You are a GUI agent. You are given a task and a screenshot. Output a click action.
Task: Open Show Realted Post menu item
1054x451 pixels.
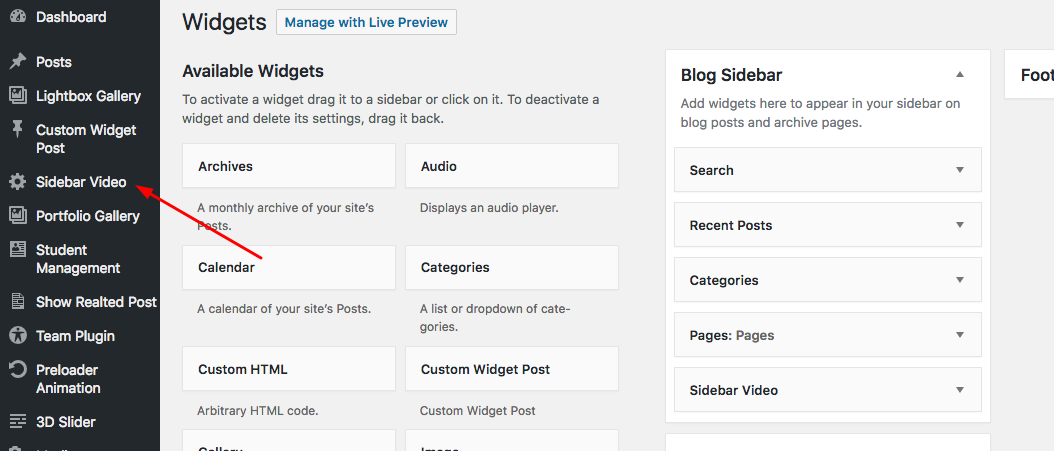[x=96, y=302]
